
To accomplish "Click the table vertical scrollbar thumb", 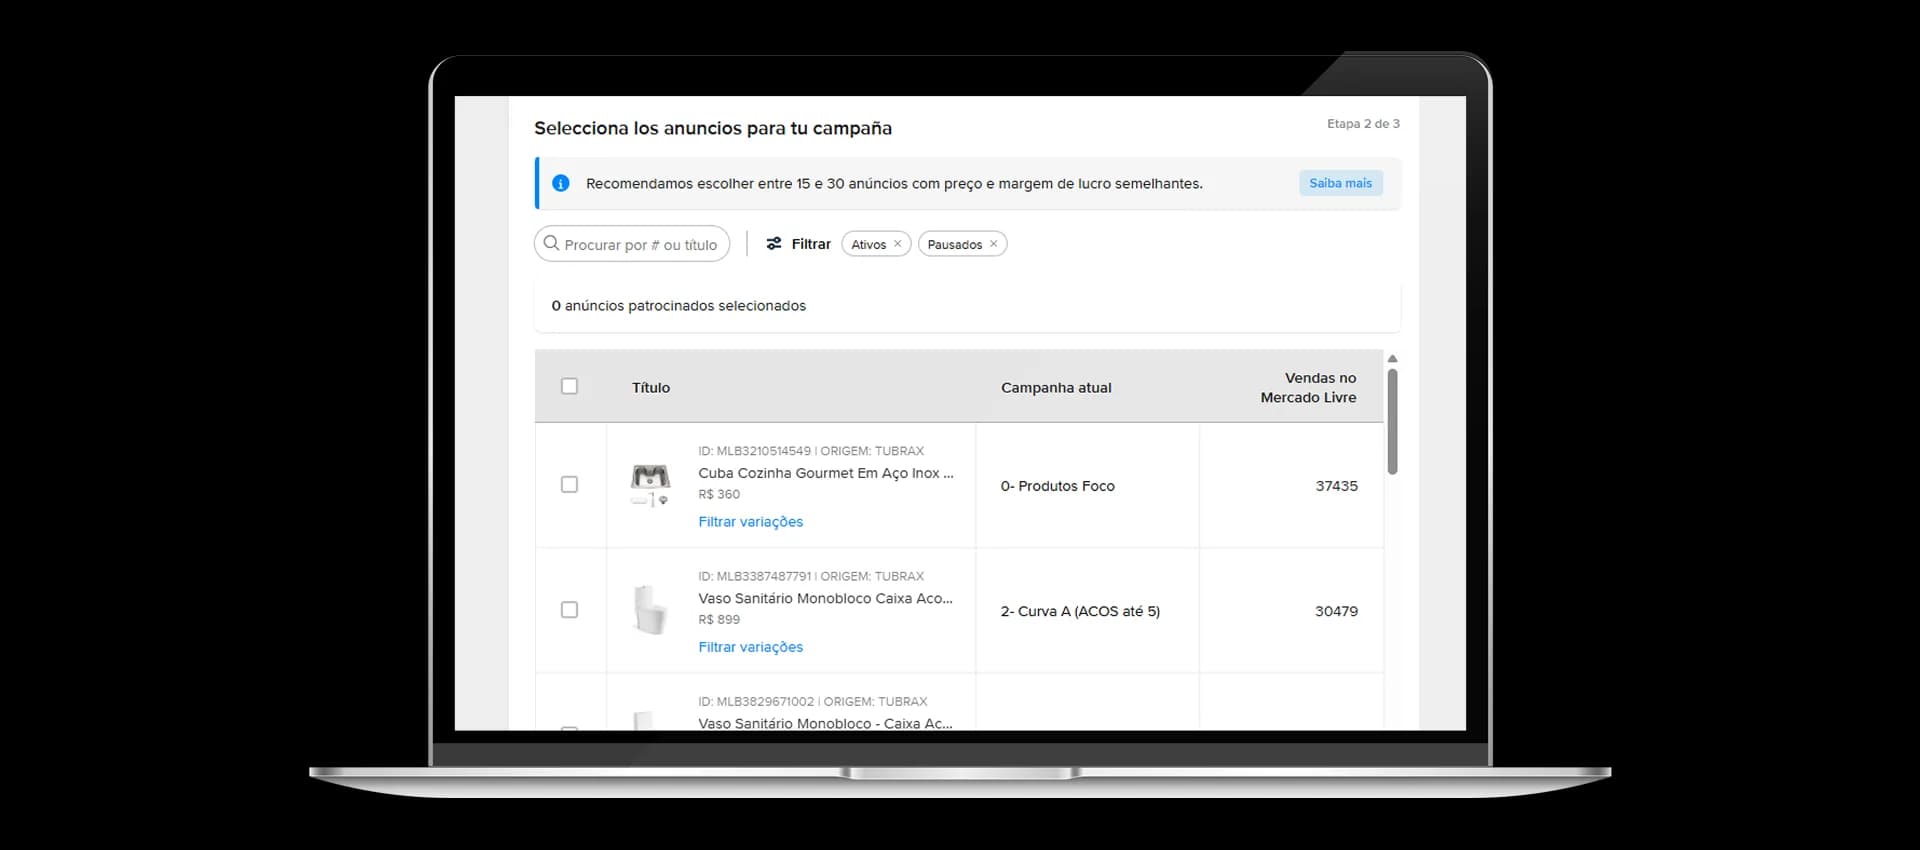I will [x=1392, y=421].
